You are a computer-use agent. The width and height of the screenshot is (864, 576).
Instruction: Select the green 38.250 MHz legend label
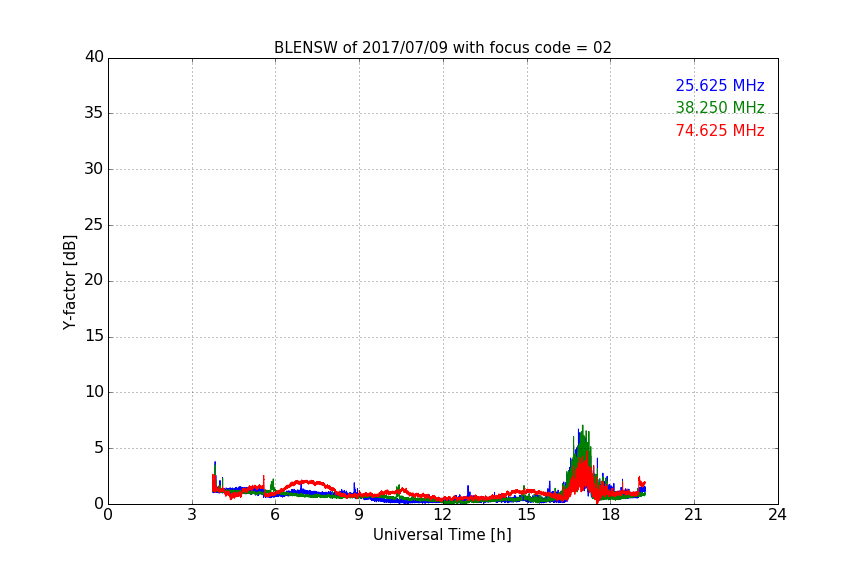[720, 107]
